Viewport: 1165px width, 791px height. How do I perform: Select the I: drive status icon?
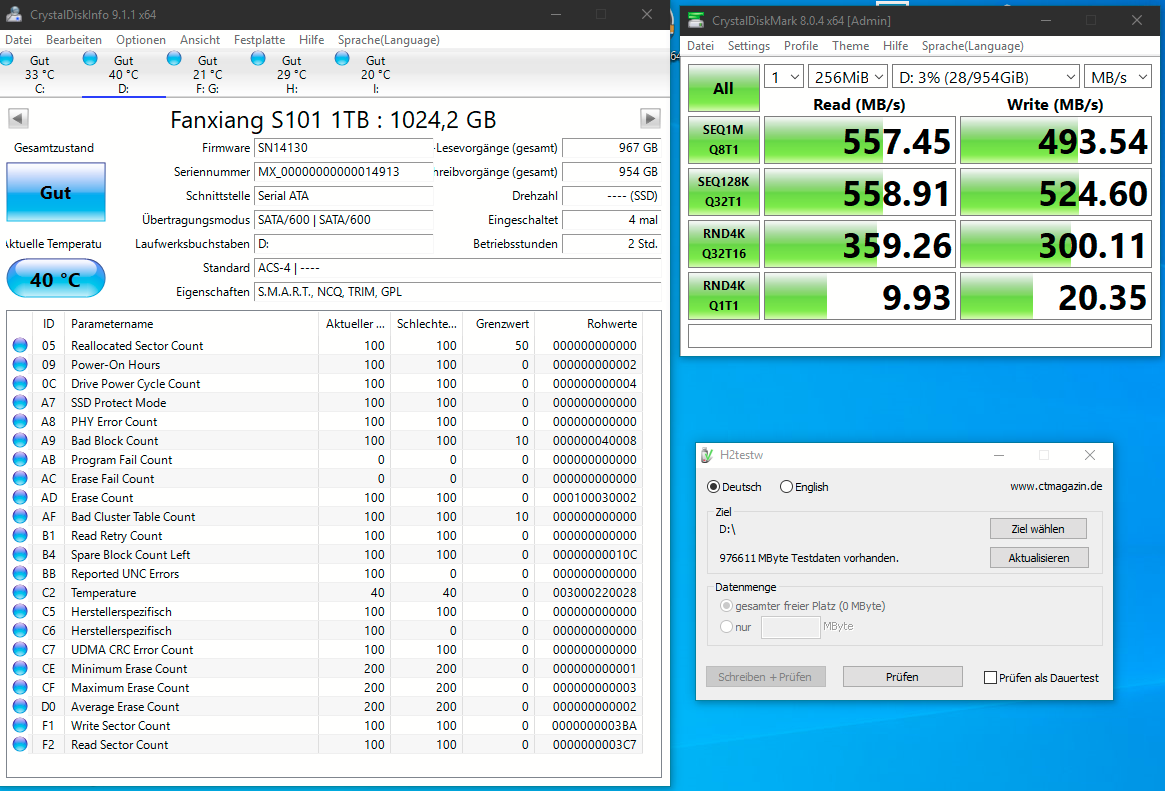[x=342, y=60]
